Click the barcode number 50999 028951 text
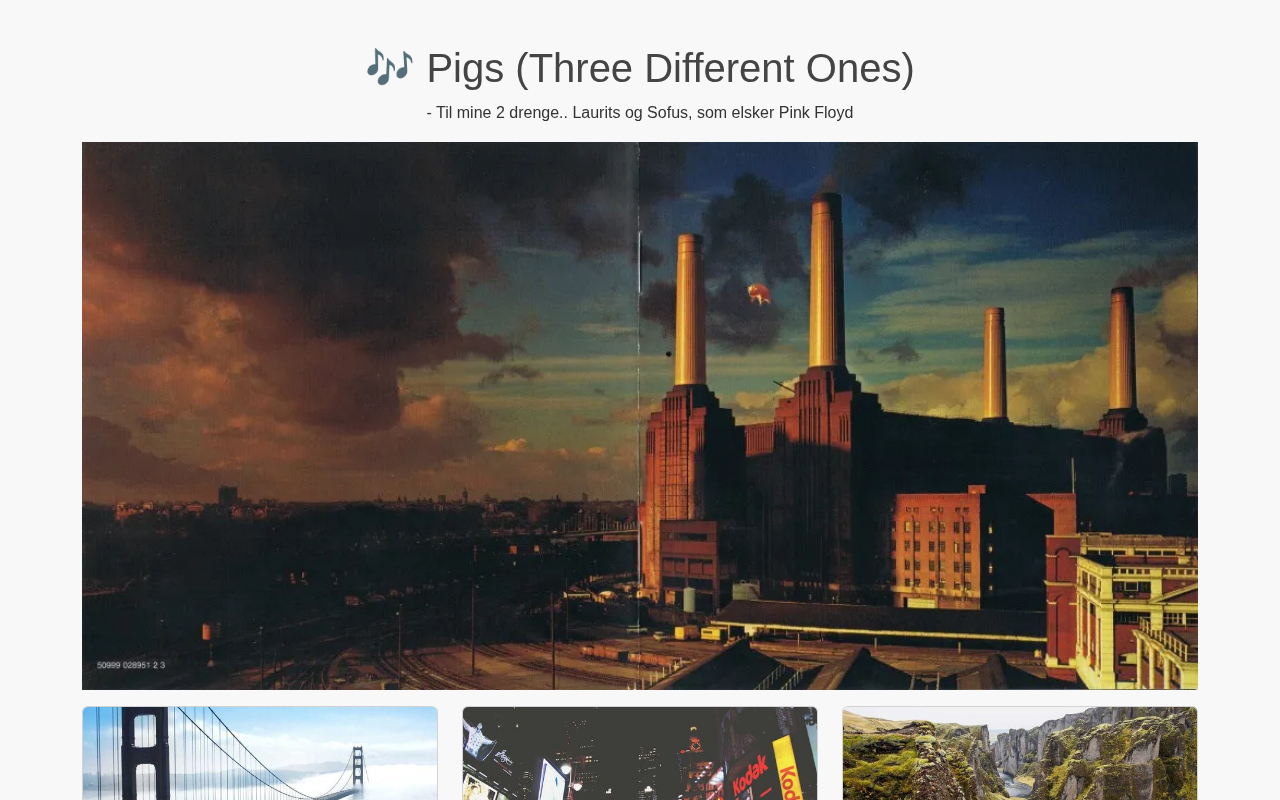Viewport: 1280px width, 800px height. pos(131,664)
